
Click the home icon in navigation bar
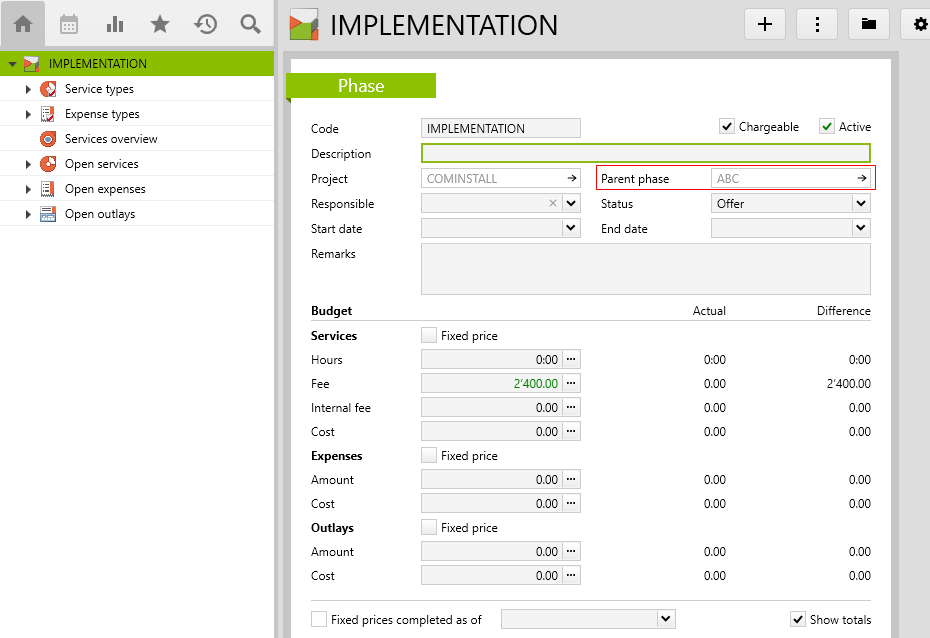[x=23, y=24]
